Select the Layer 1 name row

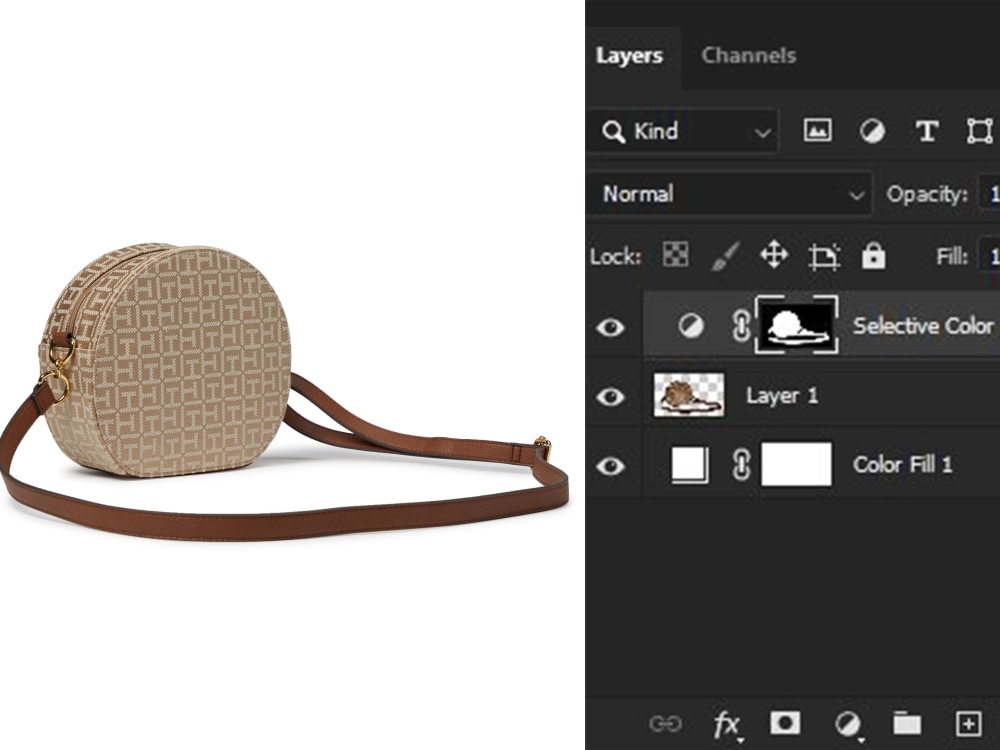point(781,396)
